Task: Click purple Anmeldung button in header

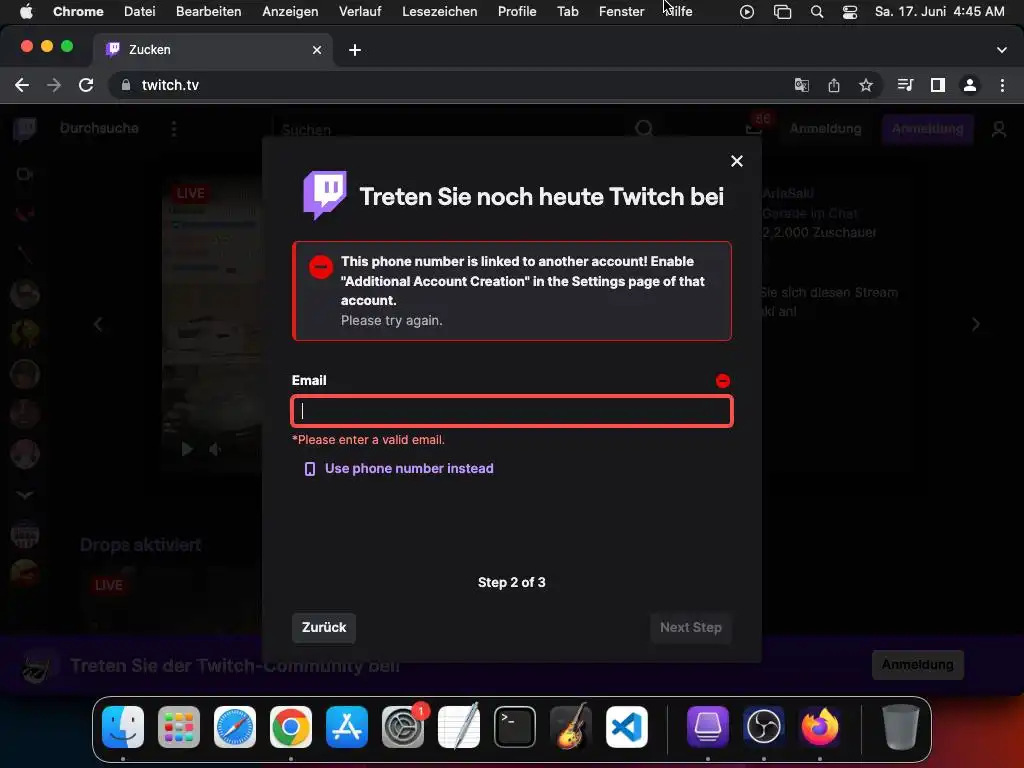Action: click(927, 129)
